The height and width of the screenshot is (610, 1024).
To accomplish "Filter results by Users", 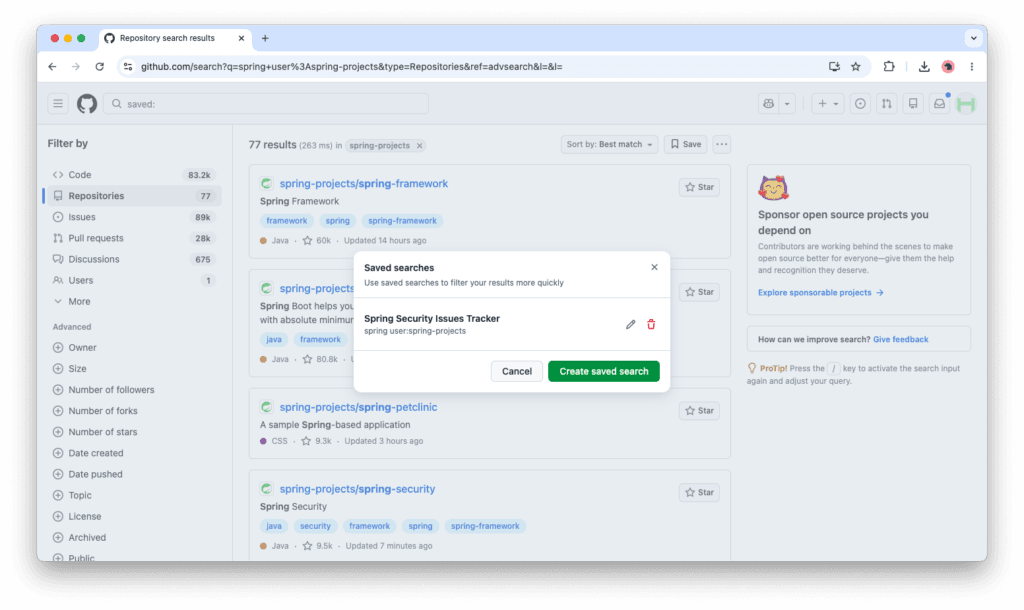I will pyautogui.click(x=133, y=280).
